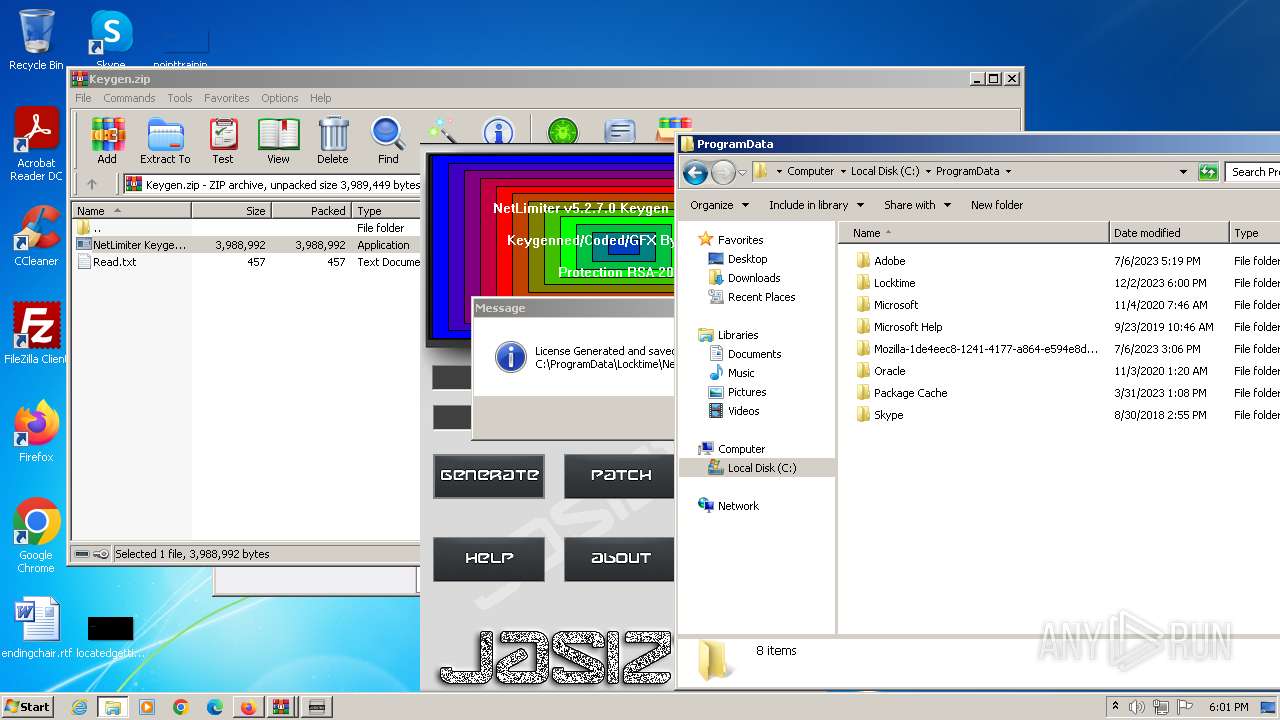
Task: Expand the ProgramData breadcrumb arrow
Action: 1008,172
